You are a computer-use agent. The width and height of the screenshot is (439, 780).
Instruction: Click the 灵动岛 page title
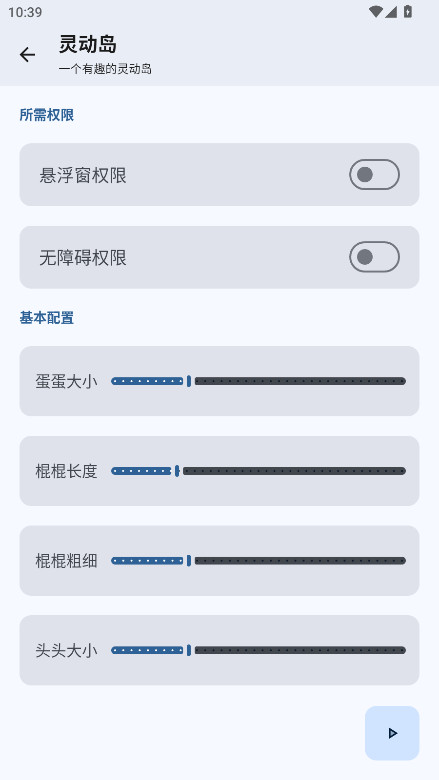coord(88,44)
